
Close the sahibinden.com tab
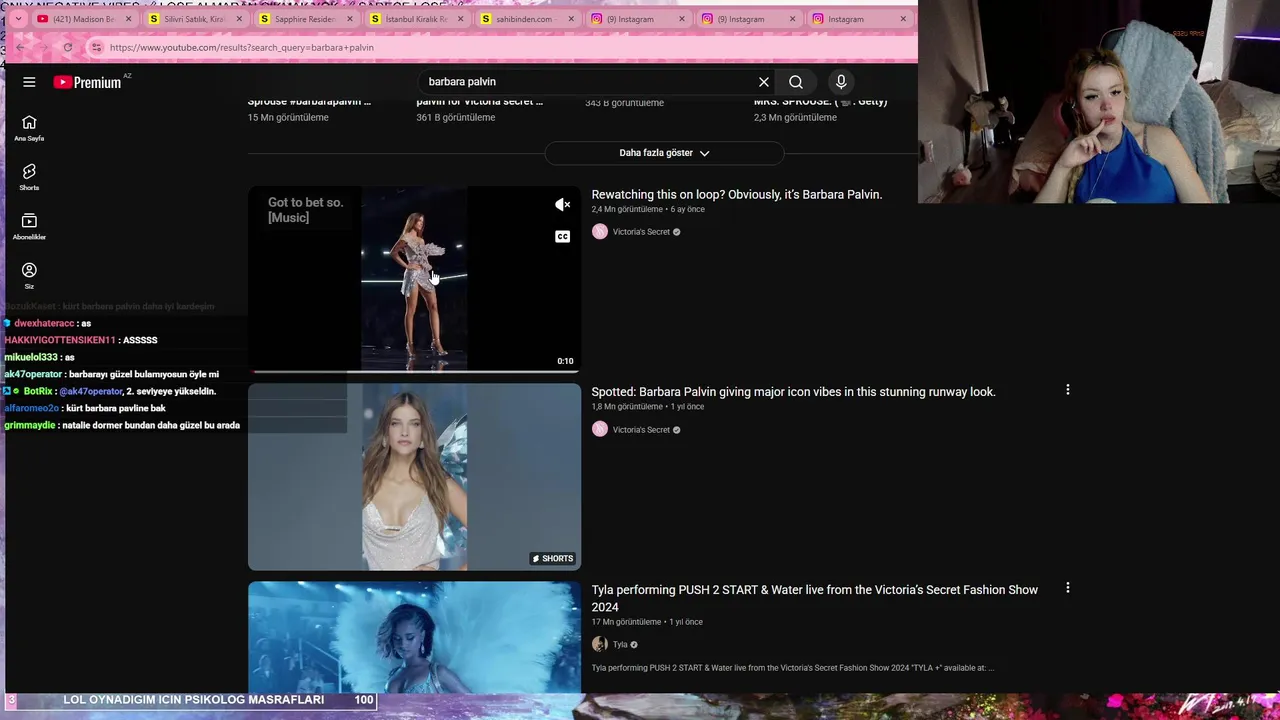pyautogui.click(x=571, y=19)
